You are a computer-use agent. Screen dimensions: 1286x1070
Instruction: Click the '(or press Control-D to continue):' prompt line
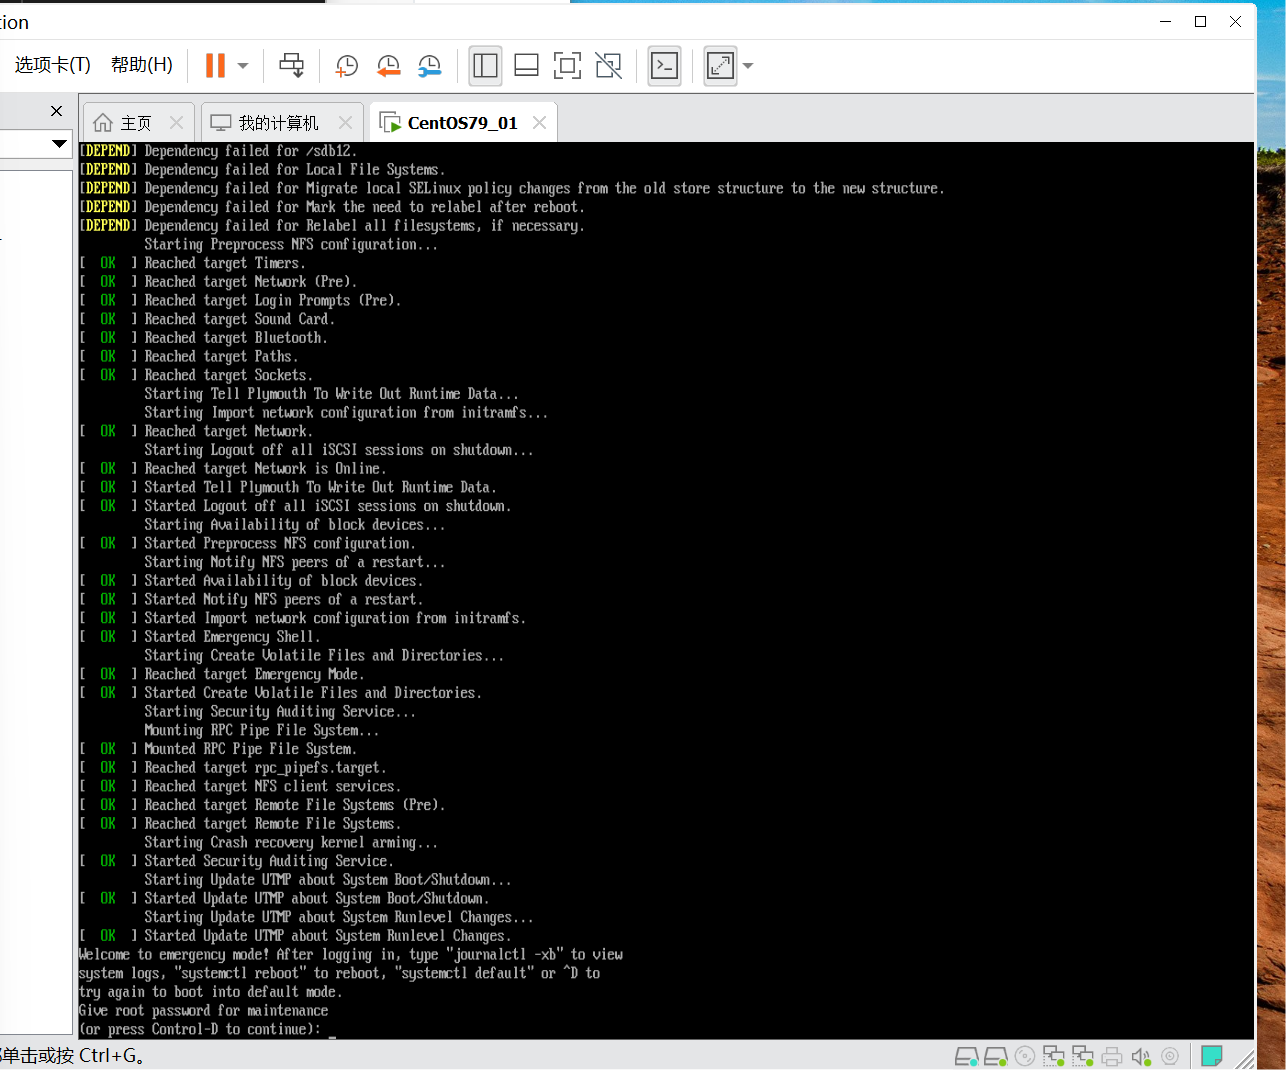pyautogui.click(x=200, y=1029)
